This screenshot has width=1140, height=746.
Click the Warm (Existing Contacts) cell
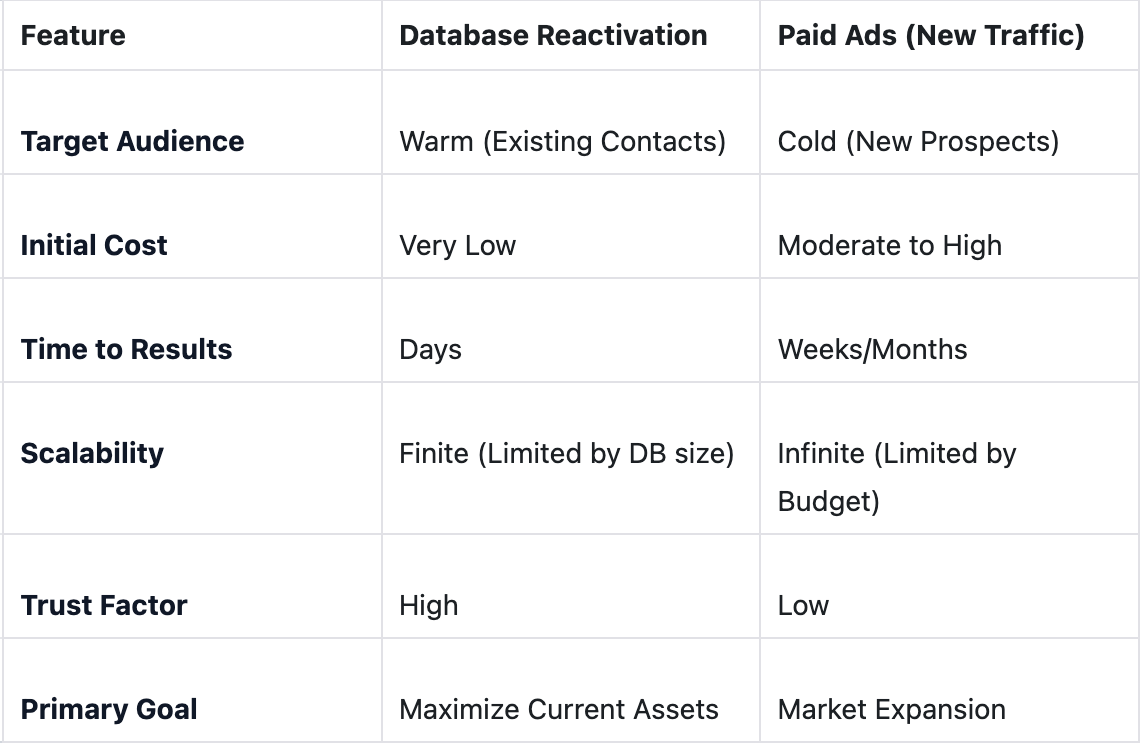pos(562,141)
